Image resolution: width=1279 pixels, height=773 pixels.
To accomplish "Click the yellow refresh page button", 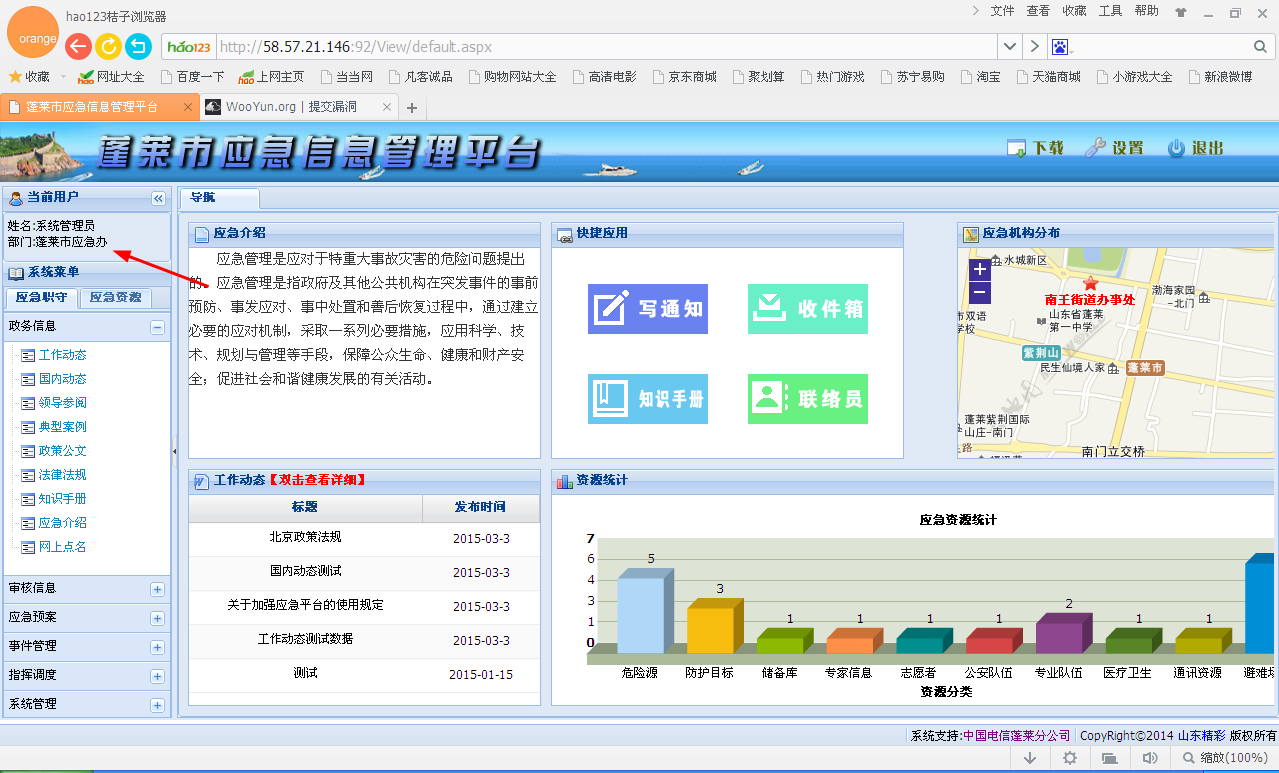I will [108, 46].
